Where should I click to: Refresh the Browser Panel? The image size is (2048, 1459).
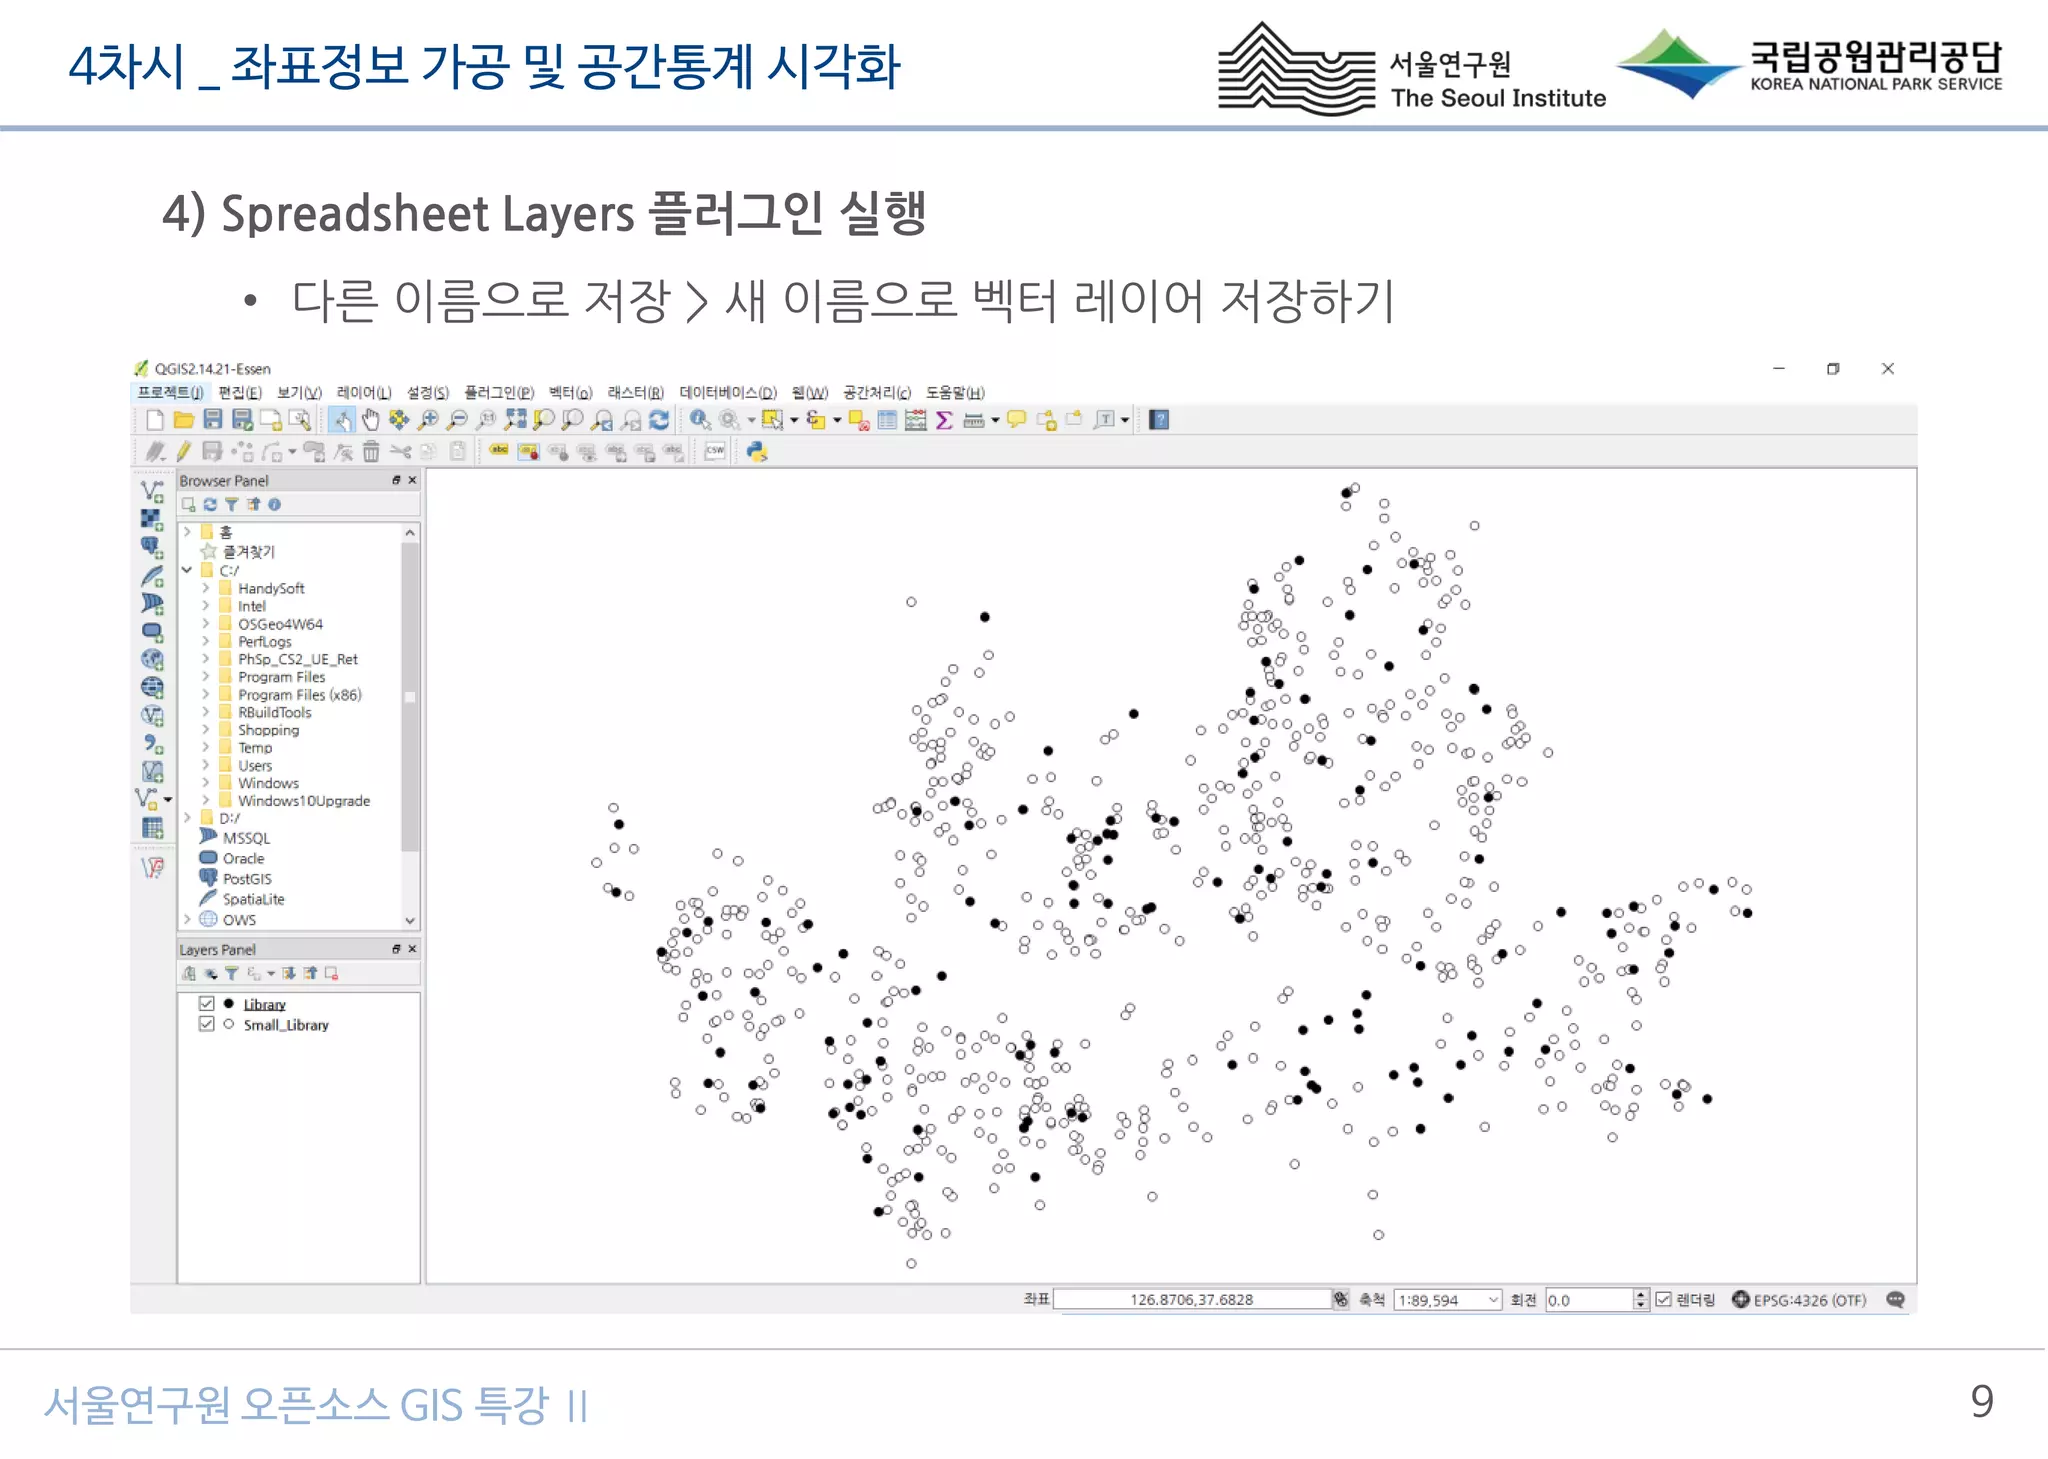[x=210, y=505]
